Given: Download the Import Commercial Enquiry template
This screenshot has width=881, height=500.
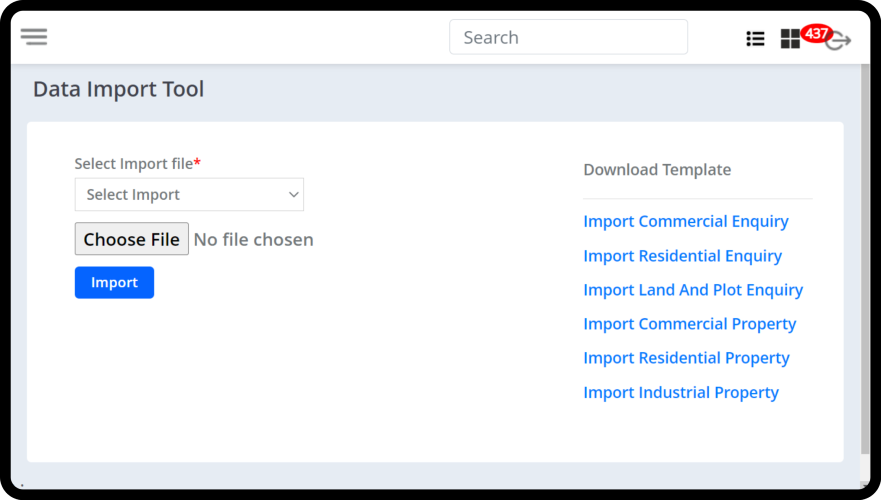Looking at the screenshot, I should click(685, 222).
